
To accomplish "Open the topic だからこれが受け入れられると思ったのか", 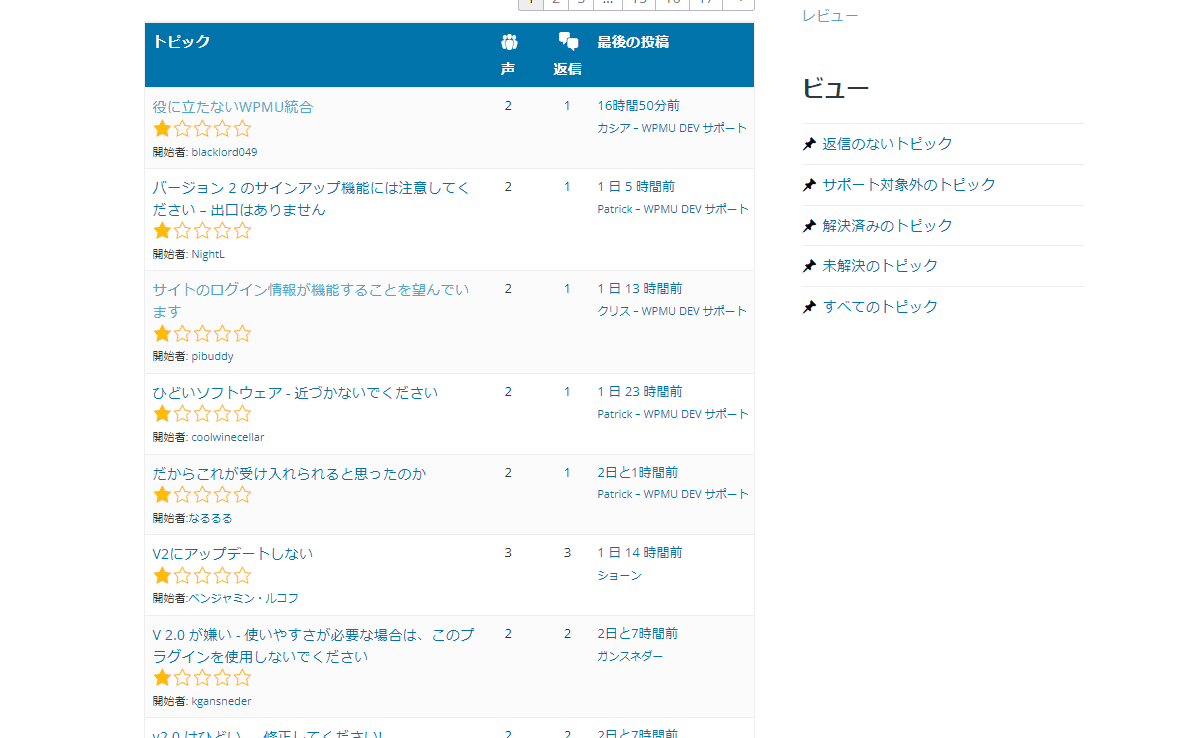I will (289, 473).
